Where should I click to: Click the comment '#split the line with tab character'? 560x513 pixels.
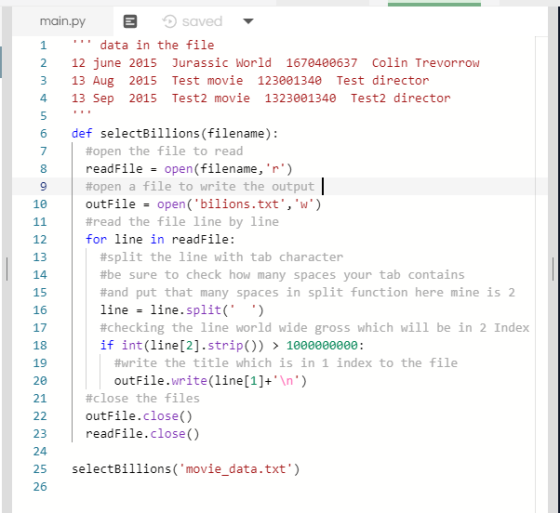pos(221,257)
